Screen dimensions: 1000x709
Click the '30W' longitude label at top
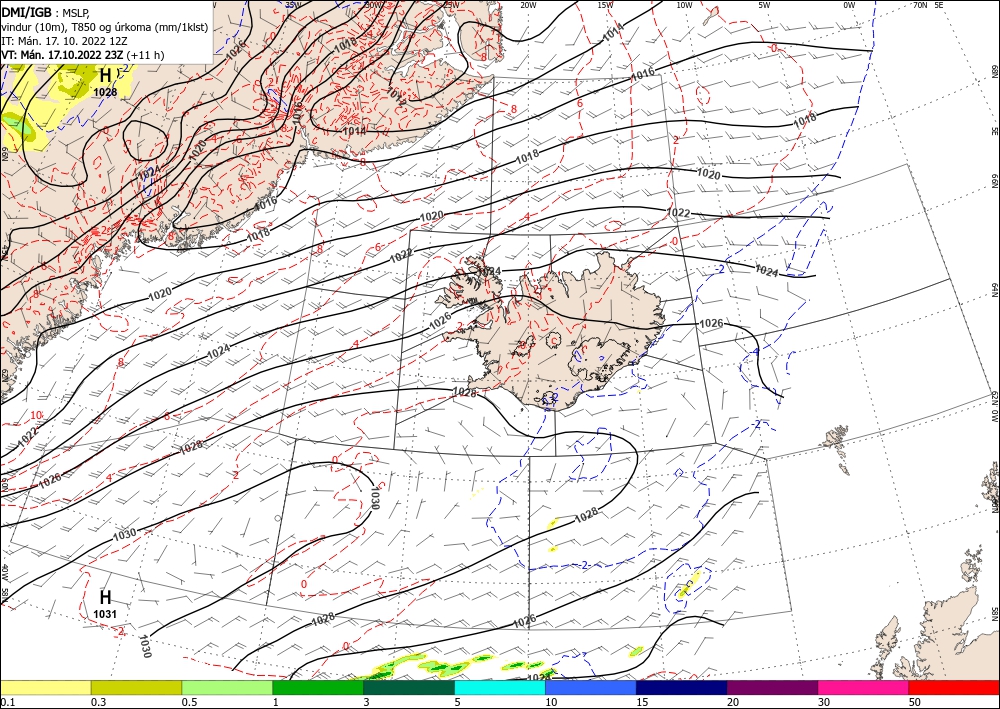374,5
